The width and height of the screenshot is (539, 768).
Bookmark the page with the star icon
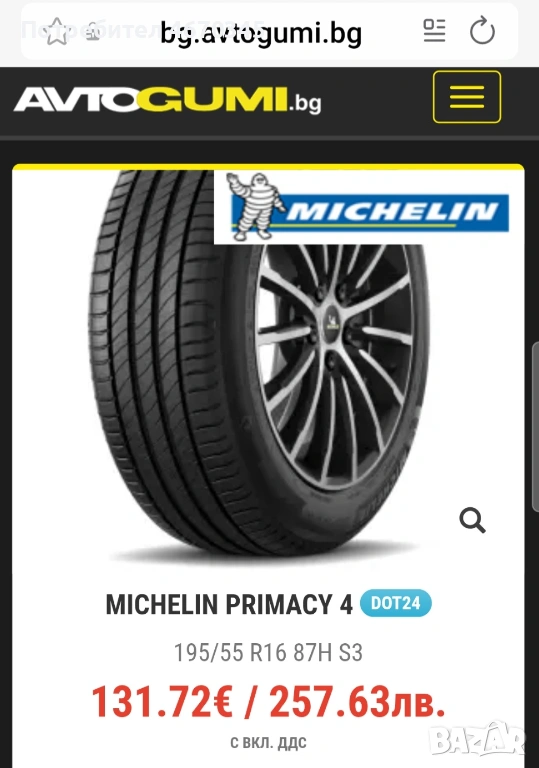[57, 31]
